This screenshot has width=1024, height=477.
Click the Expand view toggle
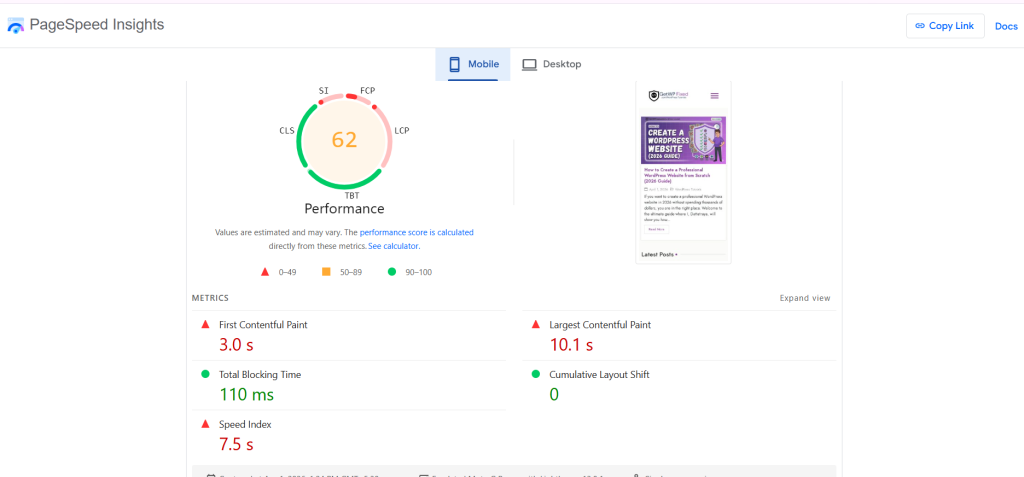click(x=805, y=298)
